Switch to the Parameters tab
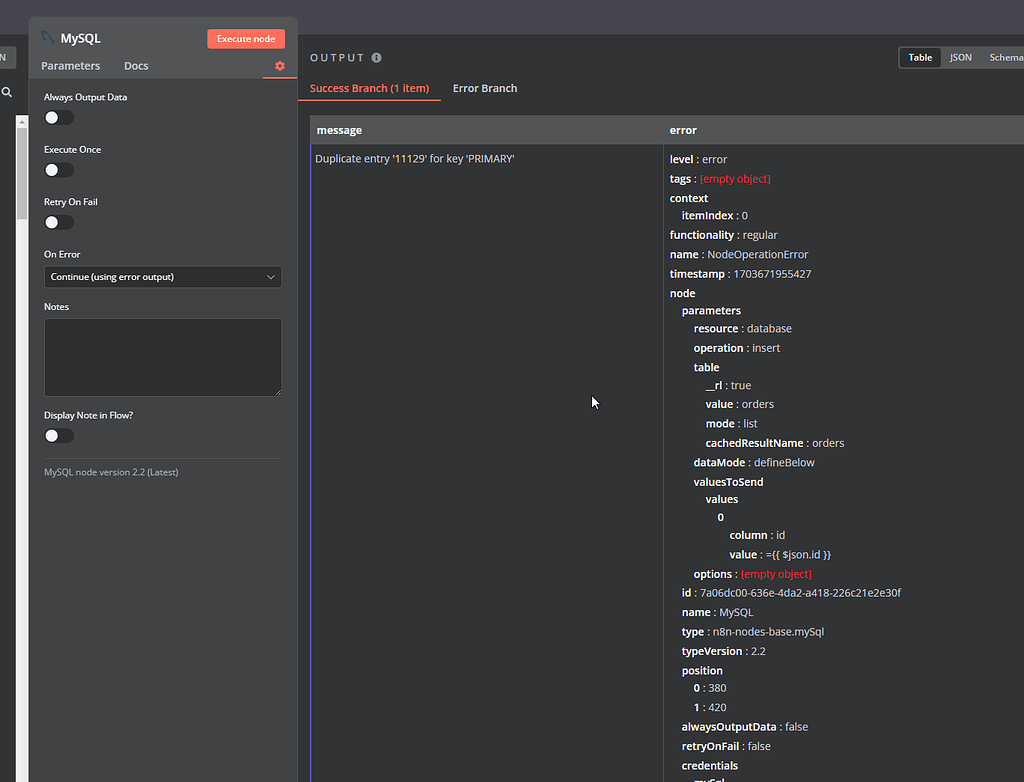Image resolution: width=1024 pixels, height=782 pixels. click(70, 66)
